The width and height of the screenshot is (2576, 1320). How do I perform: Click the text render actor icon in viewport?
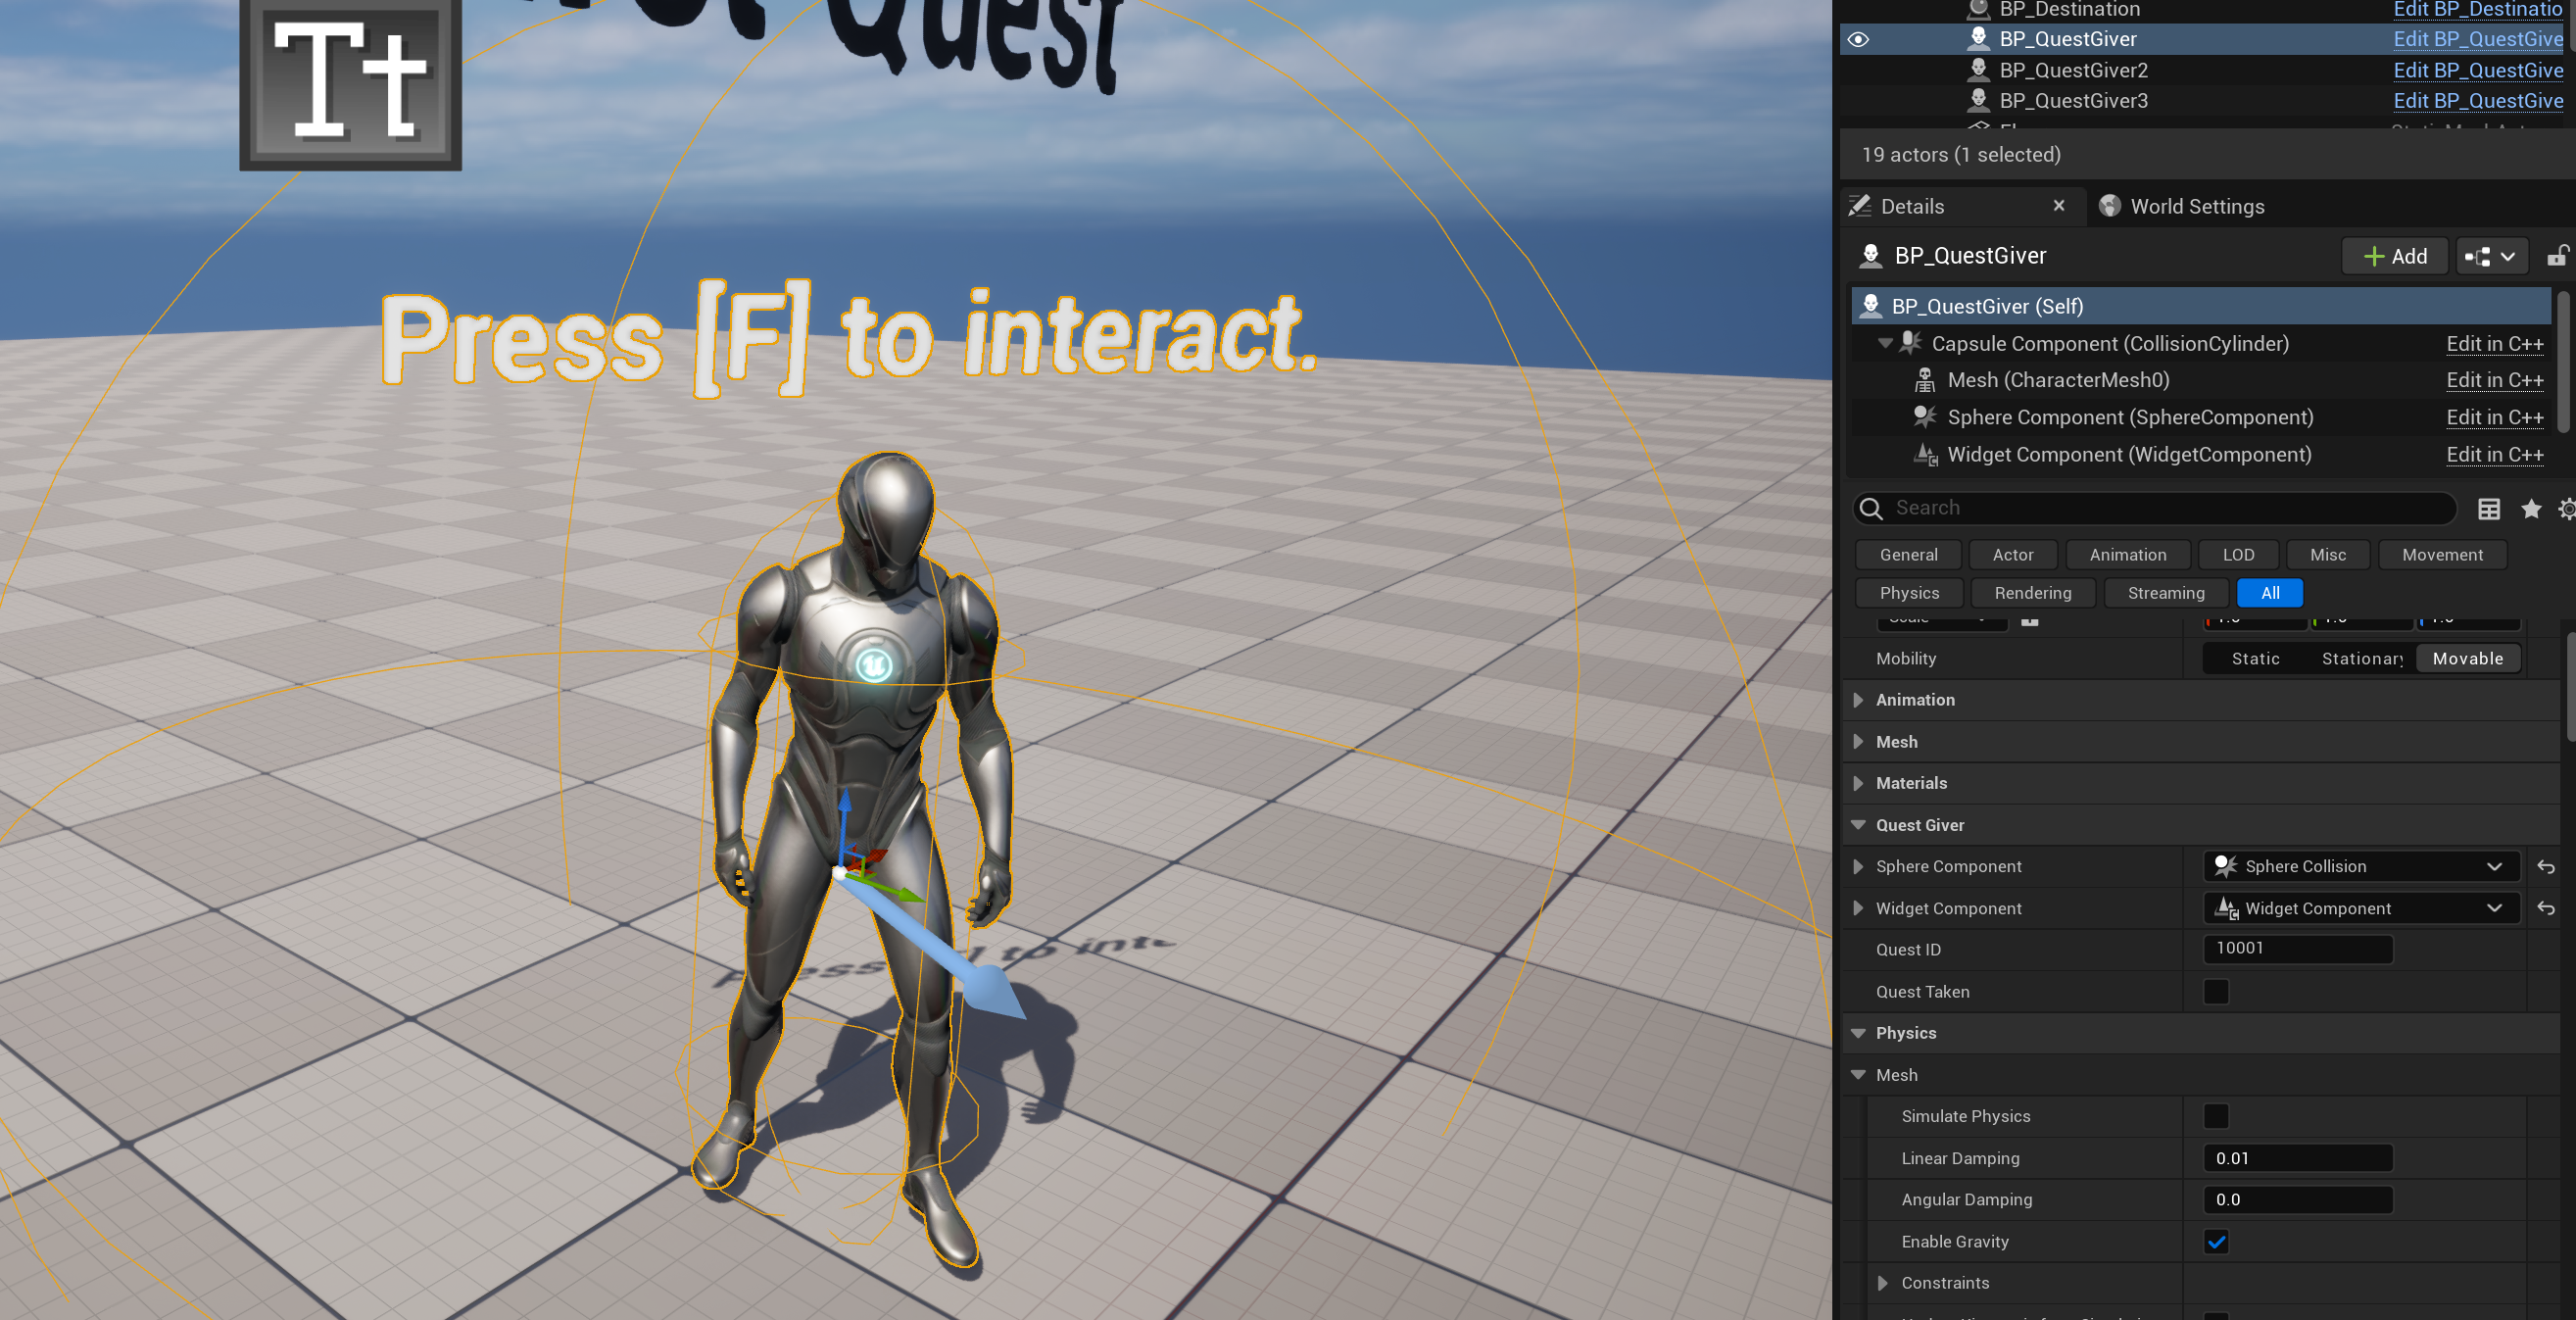[350, 82]
